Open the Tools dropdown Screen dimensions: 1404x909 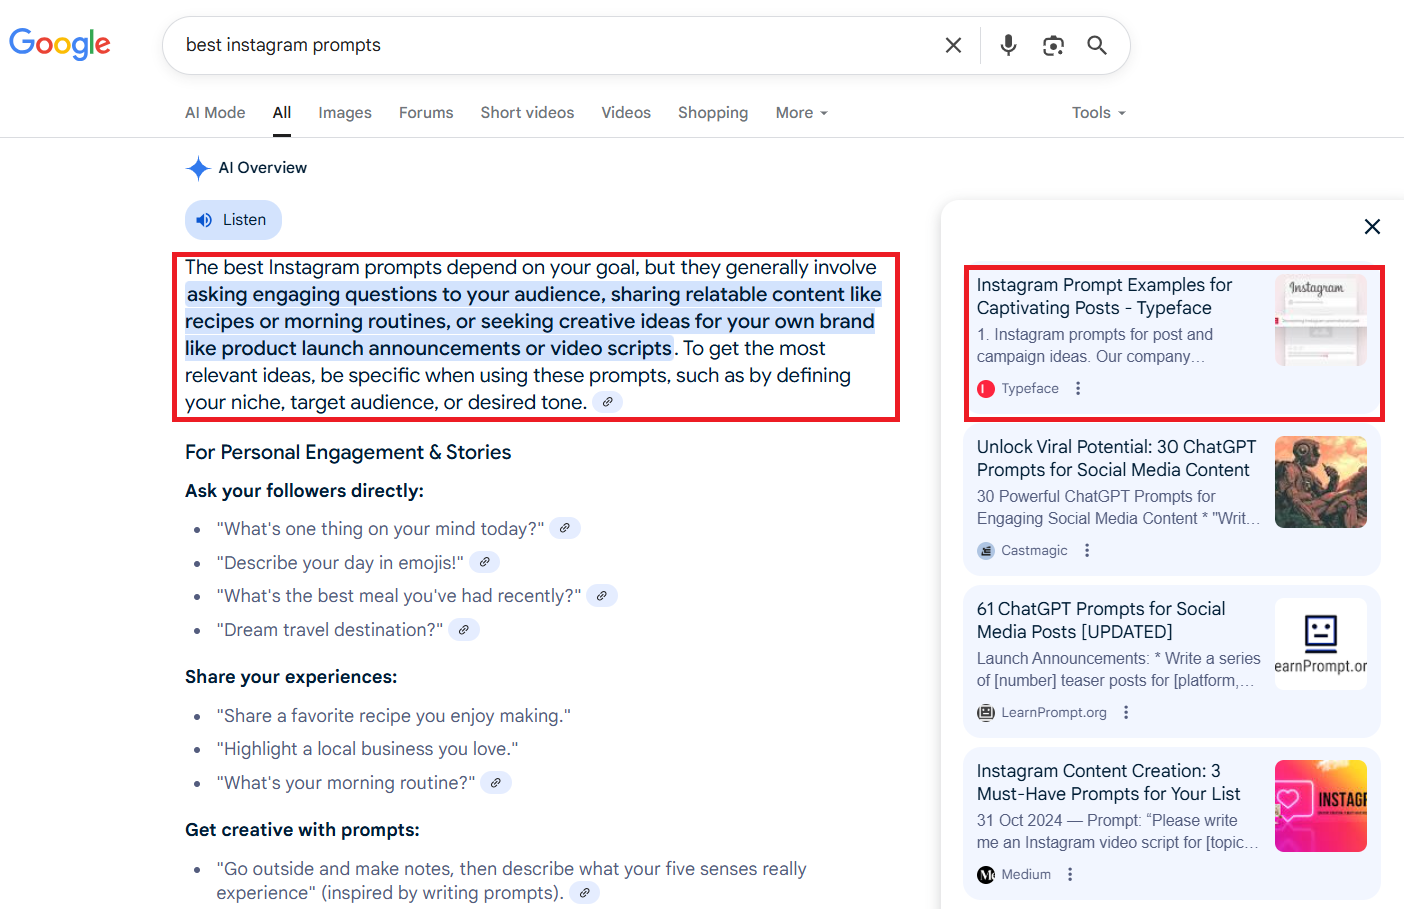click(1097, 112)
